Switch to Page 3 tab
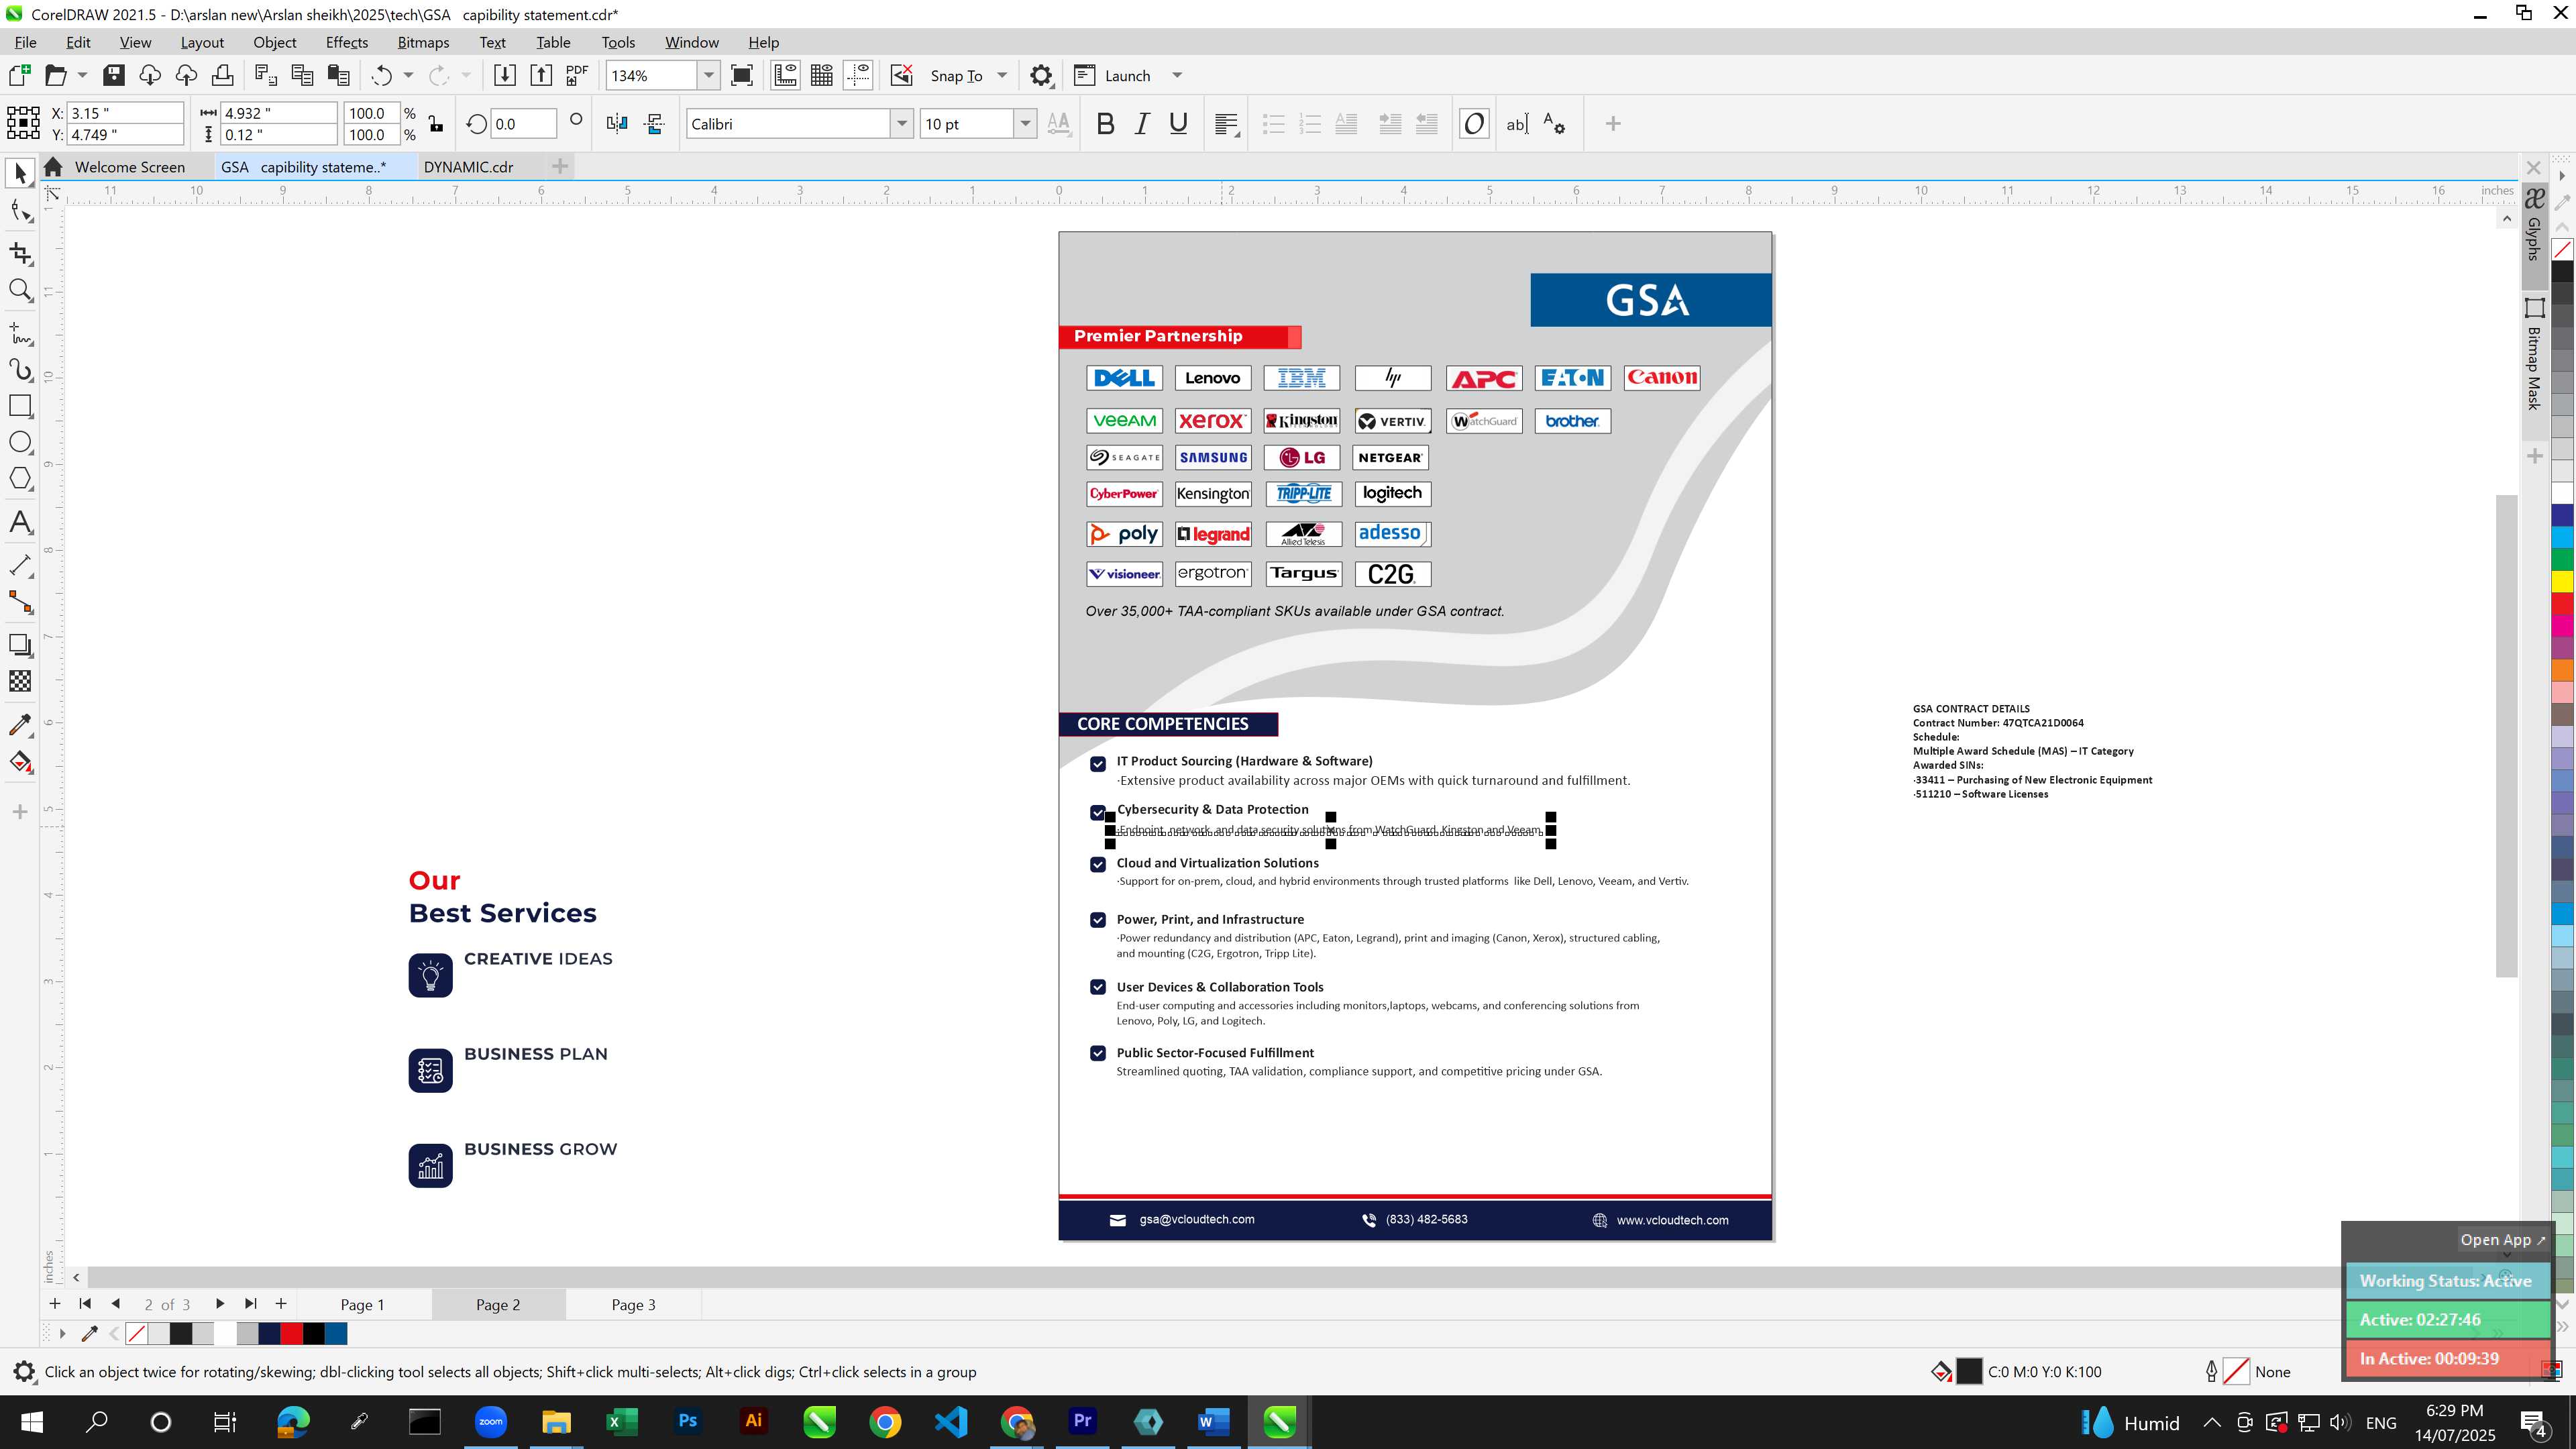This screenshot has width=2576, height=1449. click(x=634, y=1304)
